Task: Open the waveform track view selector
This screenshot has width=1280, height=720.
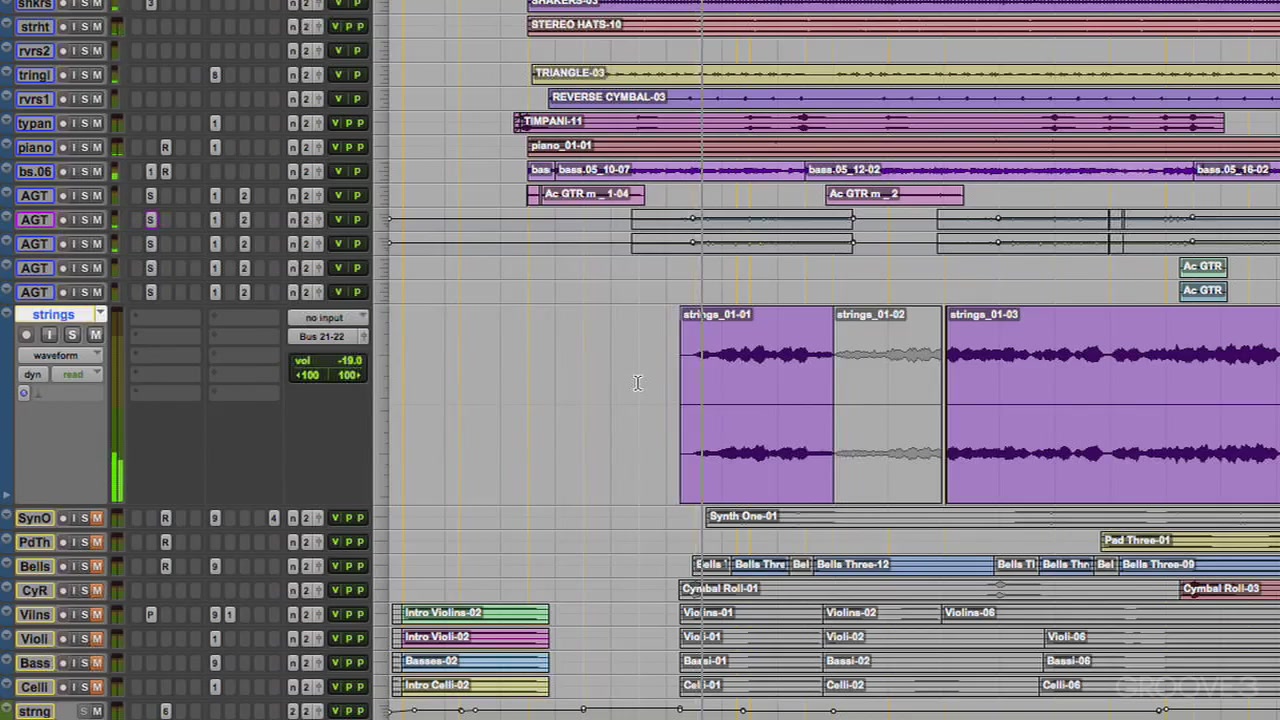Action: pyautogui.click(x=61, y=355)
